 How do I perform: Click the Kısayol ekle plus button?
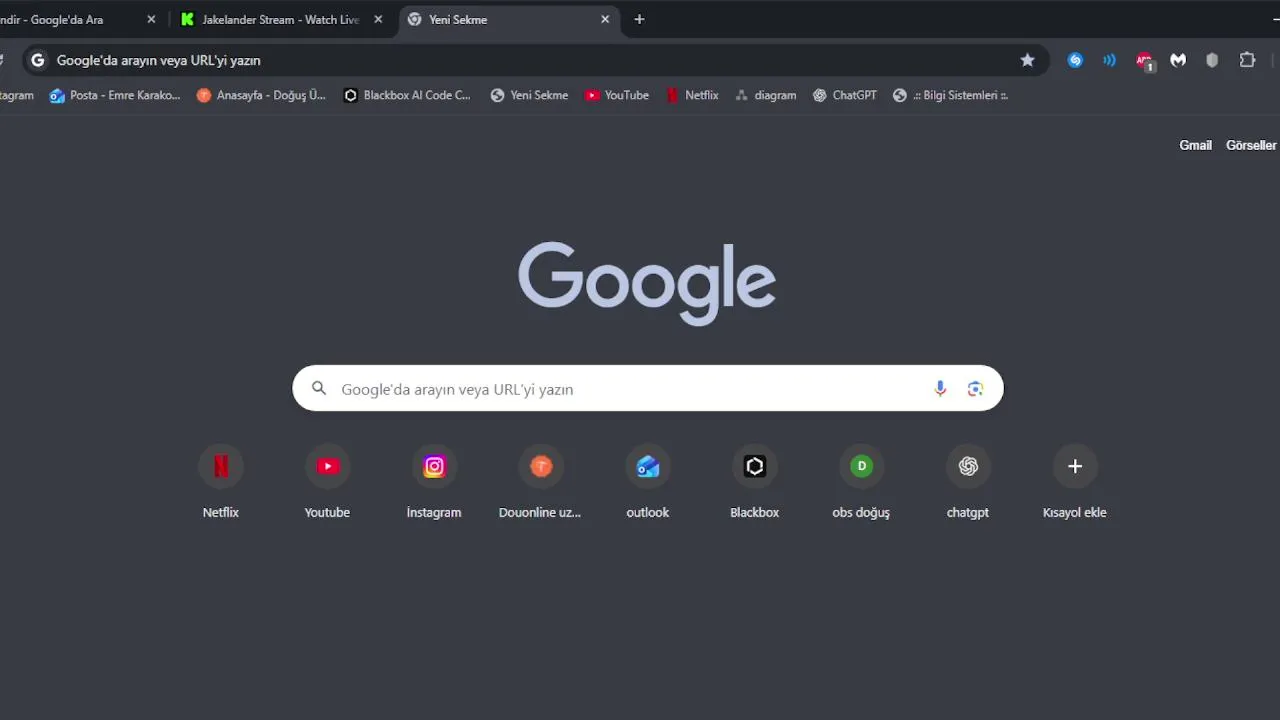pyautogui.click(x=1075, y=466)
